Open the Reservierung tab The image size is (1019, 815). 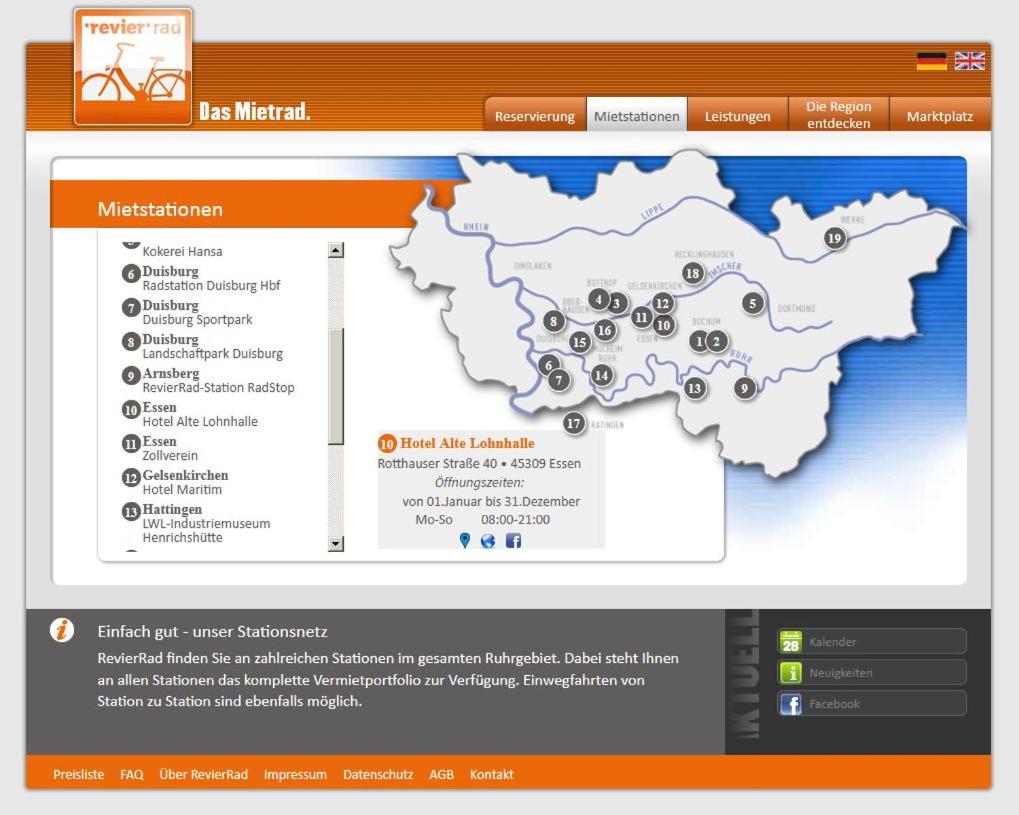pyautogui.click(x=535, y=117)
